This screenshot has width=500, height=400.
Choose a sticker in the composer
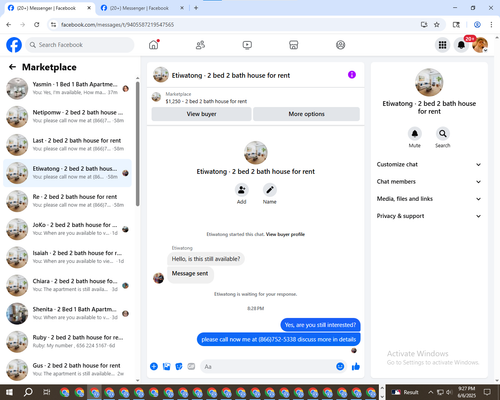[179, 367]
